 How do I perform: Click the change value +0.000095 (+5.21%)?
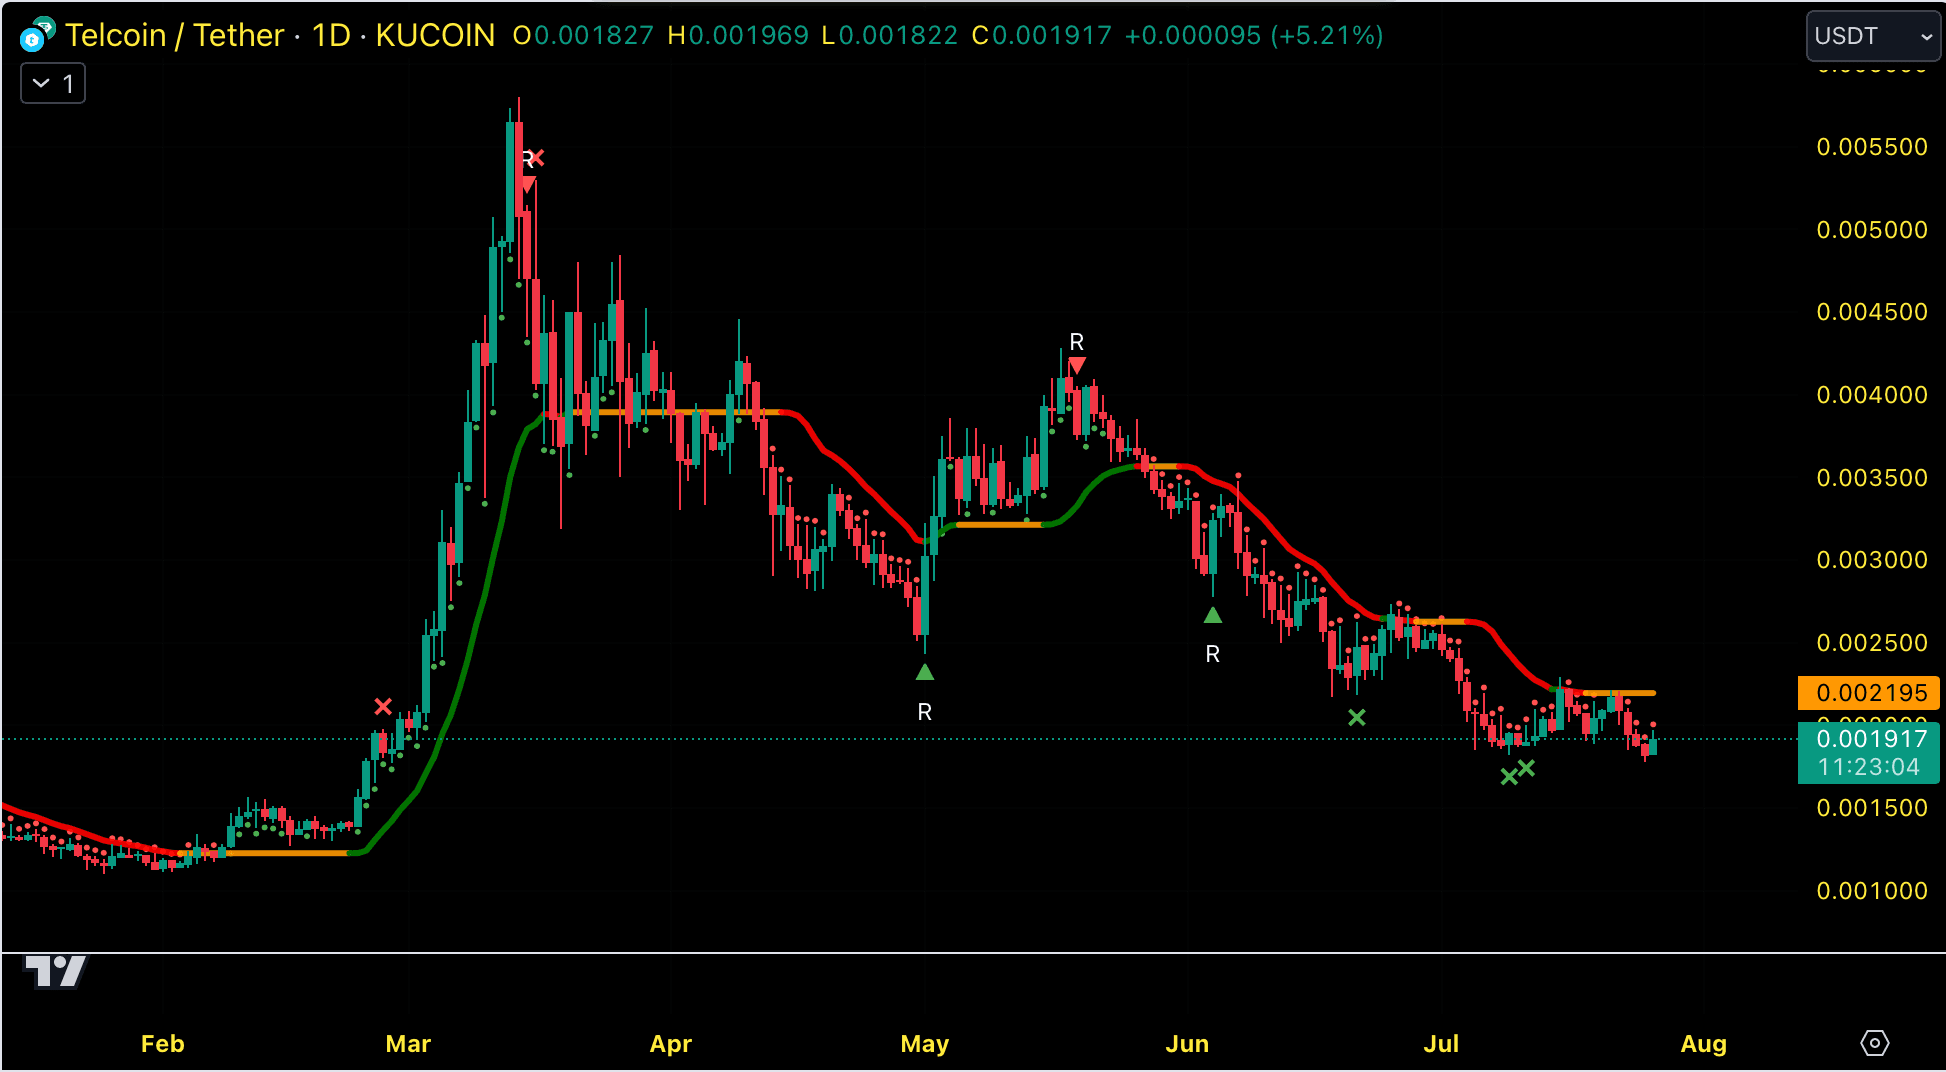(1254, 36)
